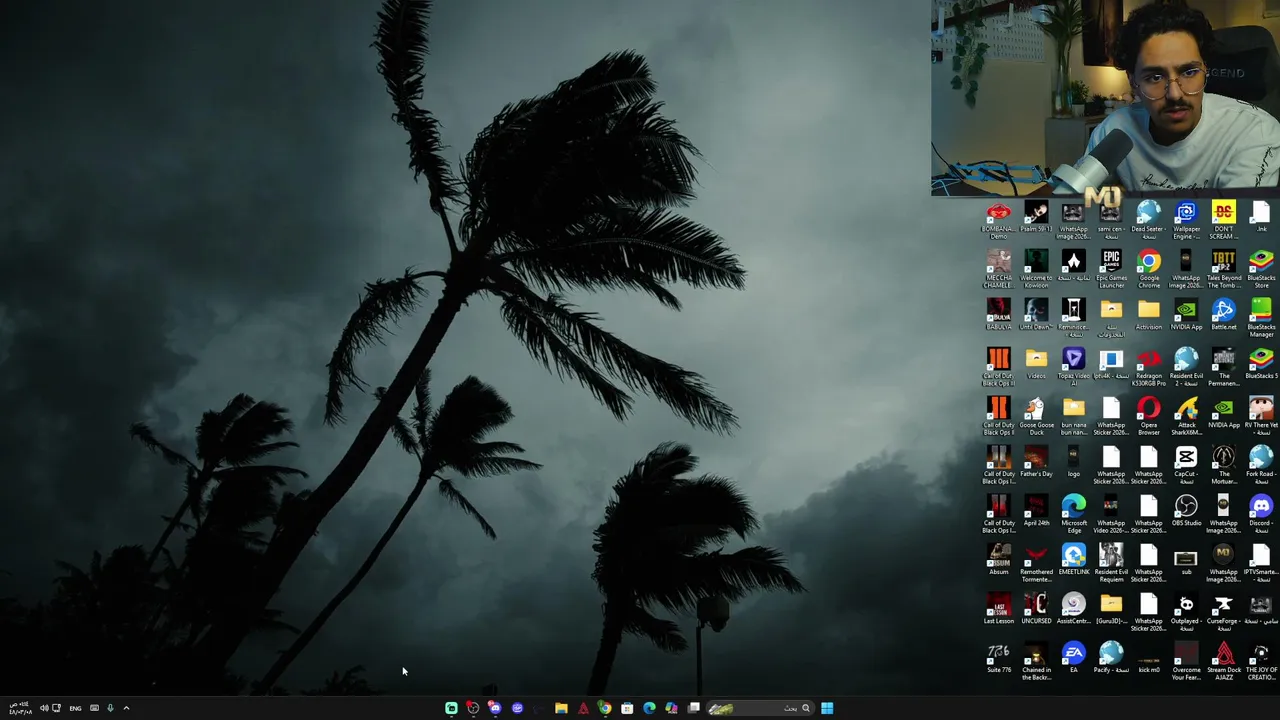The image size is (1280, 720).
Task: Select the Absum desktop shortcut
Action: [x=998, y=560]
